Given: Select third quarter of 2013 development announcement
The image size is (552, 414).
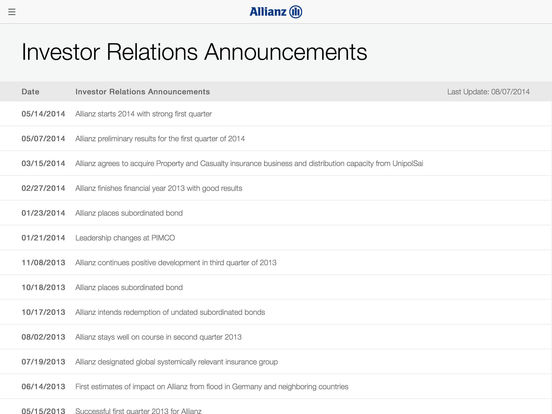Looking at the screenshot, I should click(276, 263).
